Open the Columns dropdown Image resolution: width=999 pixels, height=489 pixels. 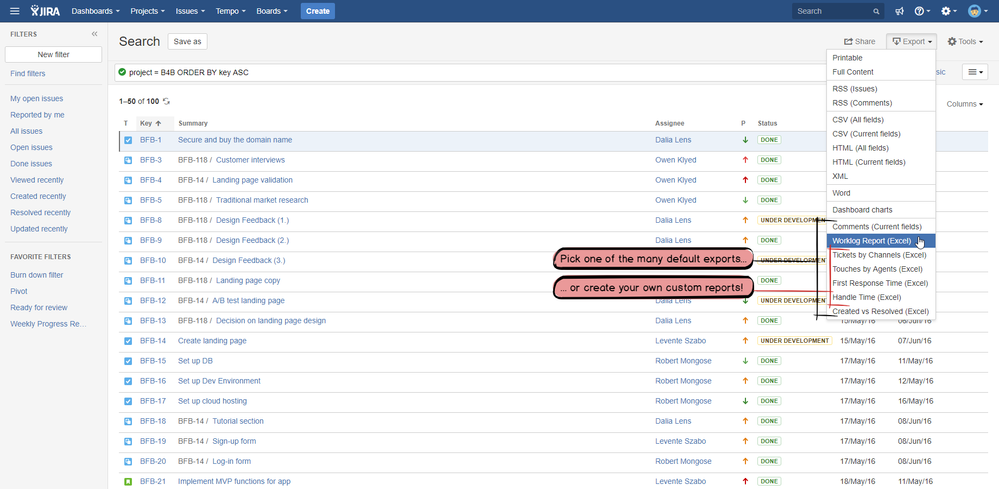pyautogui.click(x=964, y=104)
